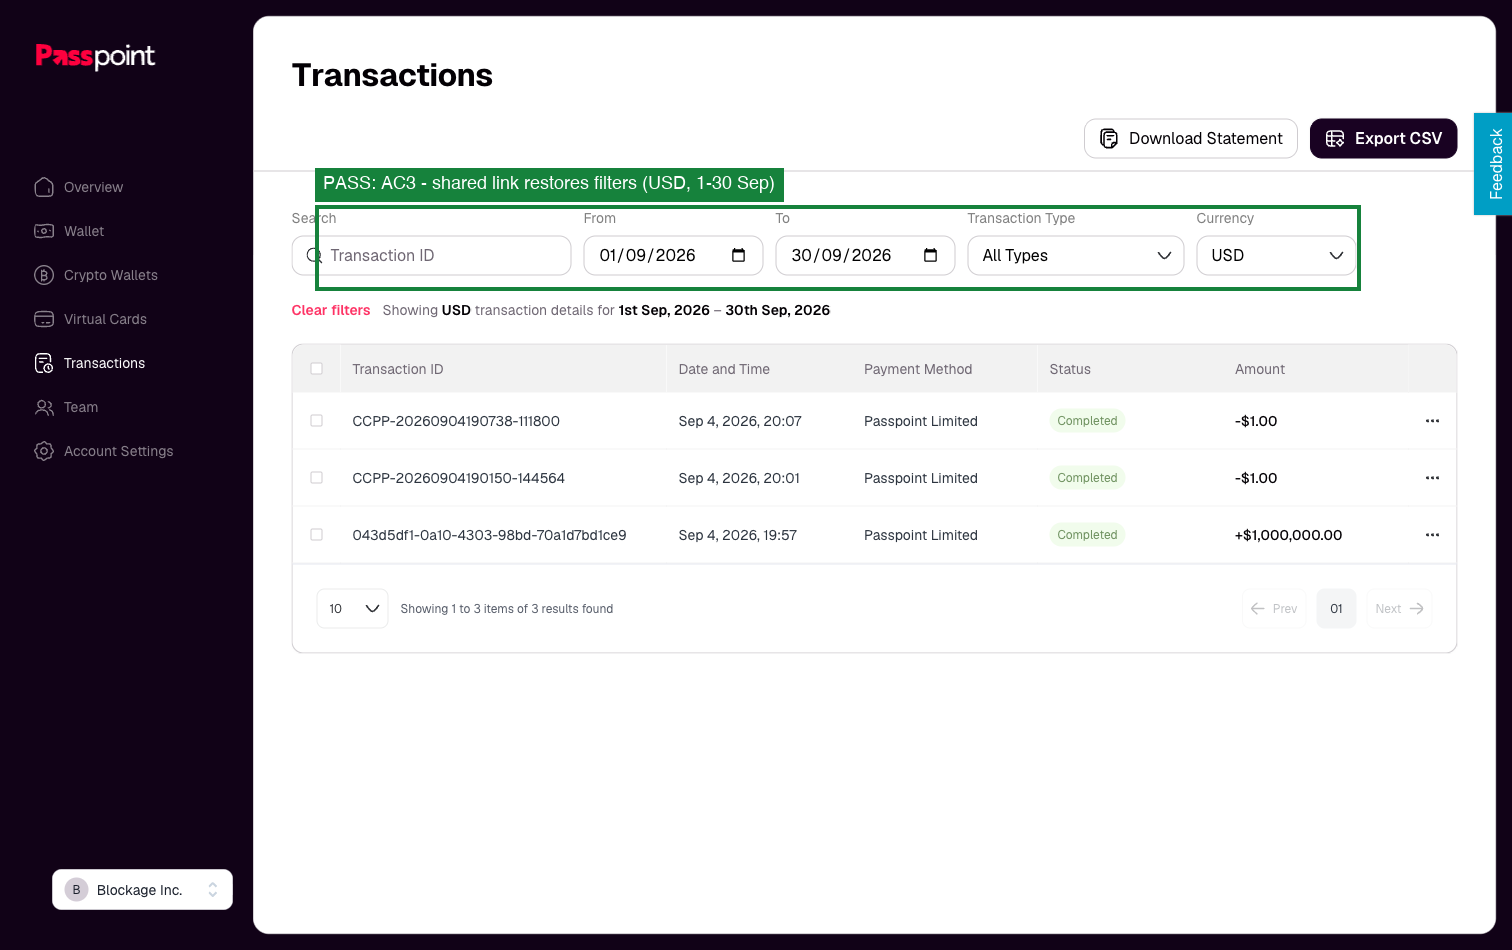Open calendar picker in To date field
Image resolution: width=1512 pixels, height=950 pixels.
tap(931, 255)
